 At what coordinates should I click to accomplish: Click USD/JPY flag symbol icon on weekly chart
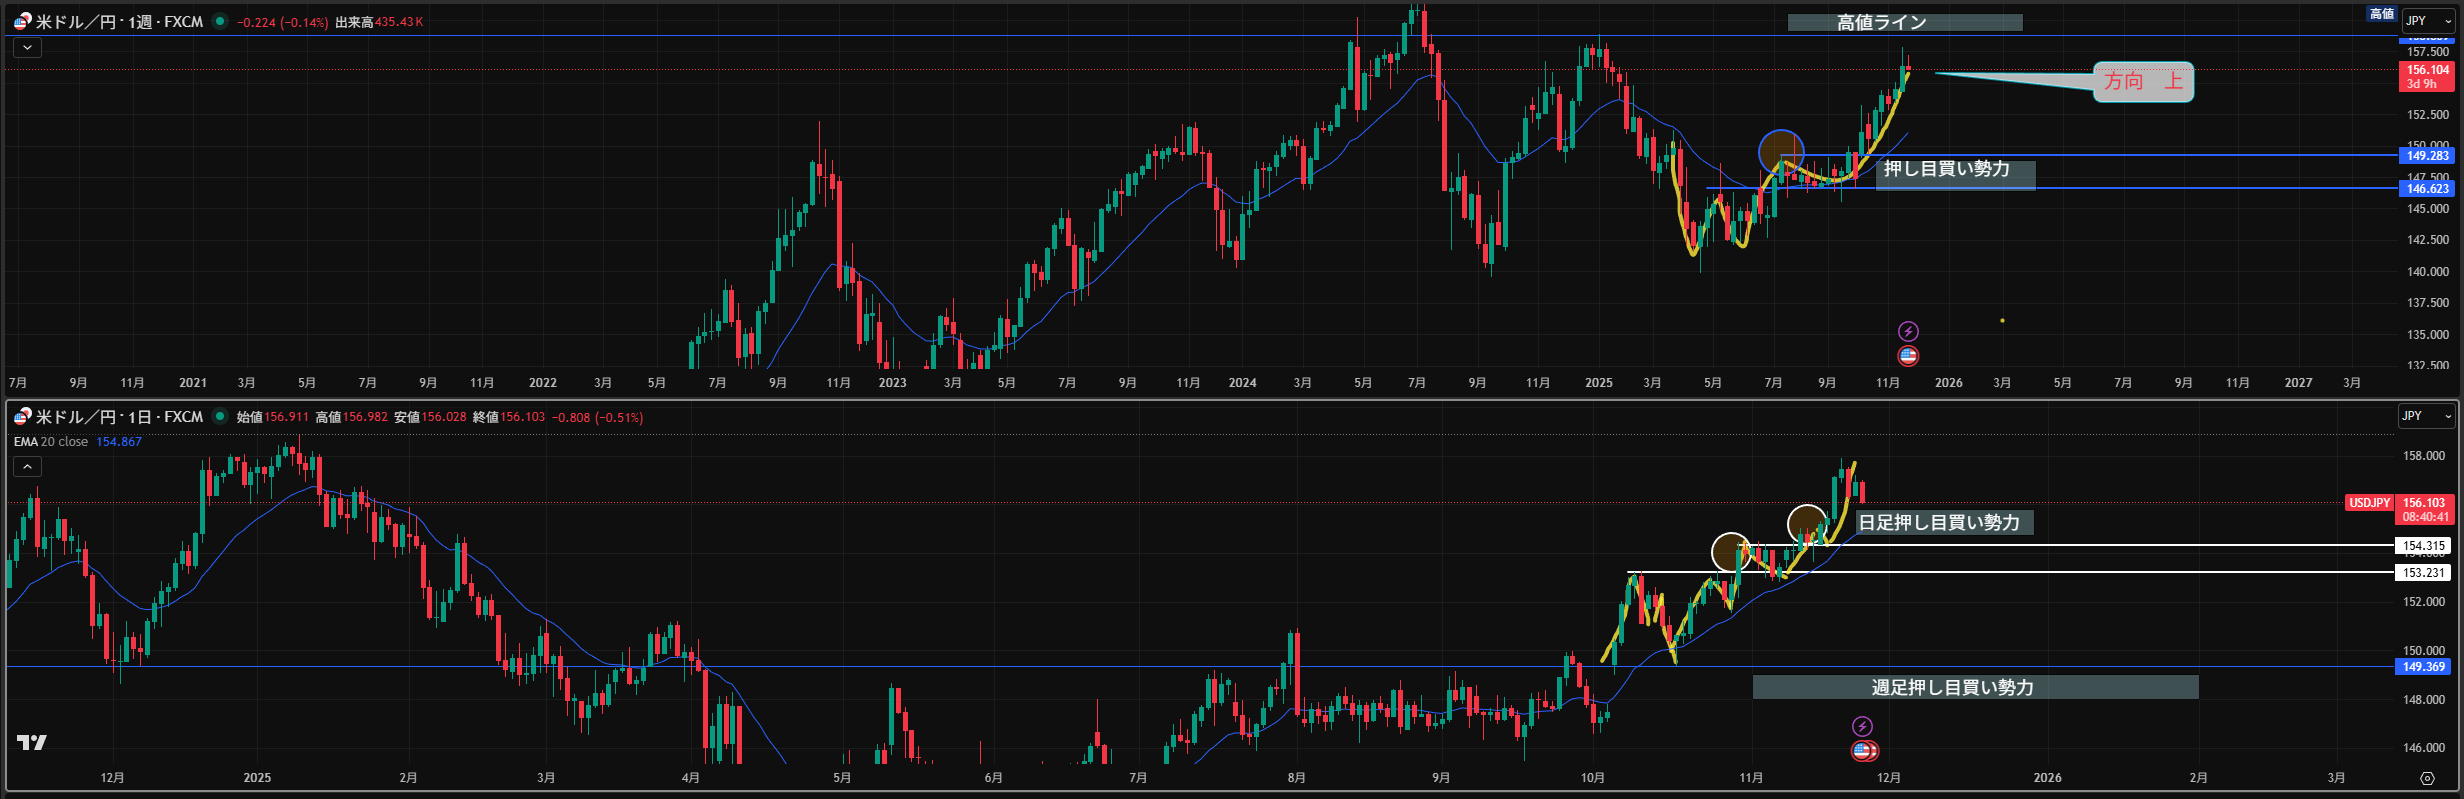click(22, 21)
